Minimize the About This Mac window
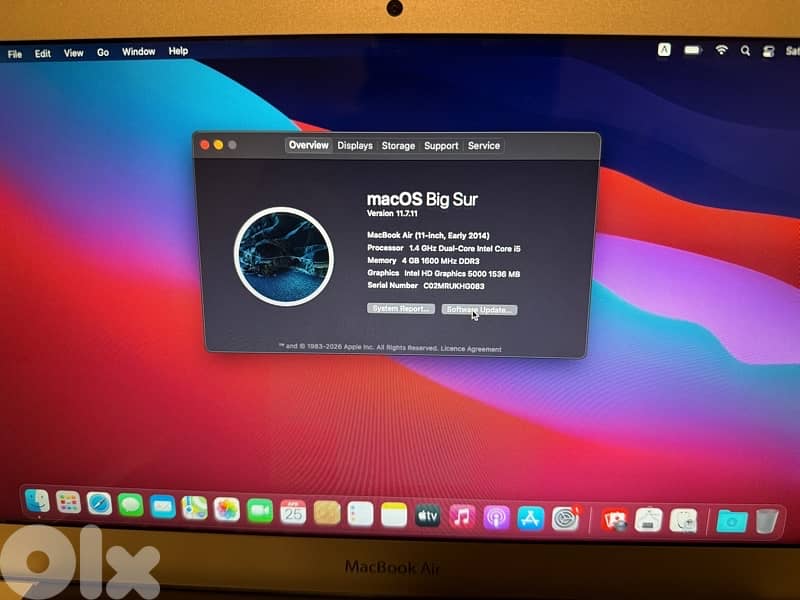Image resolution: width=800 pixels, height=600 pixels. tap(218, 145)
